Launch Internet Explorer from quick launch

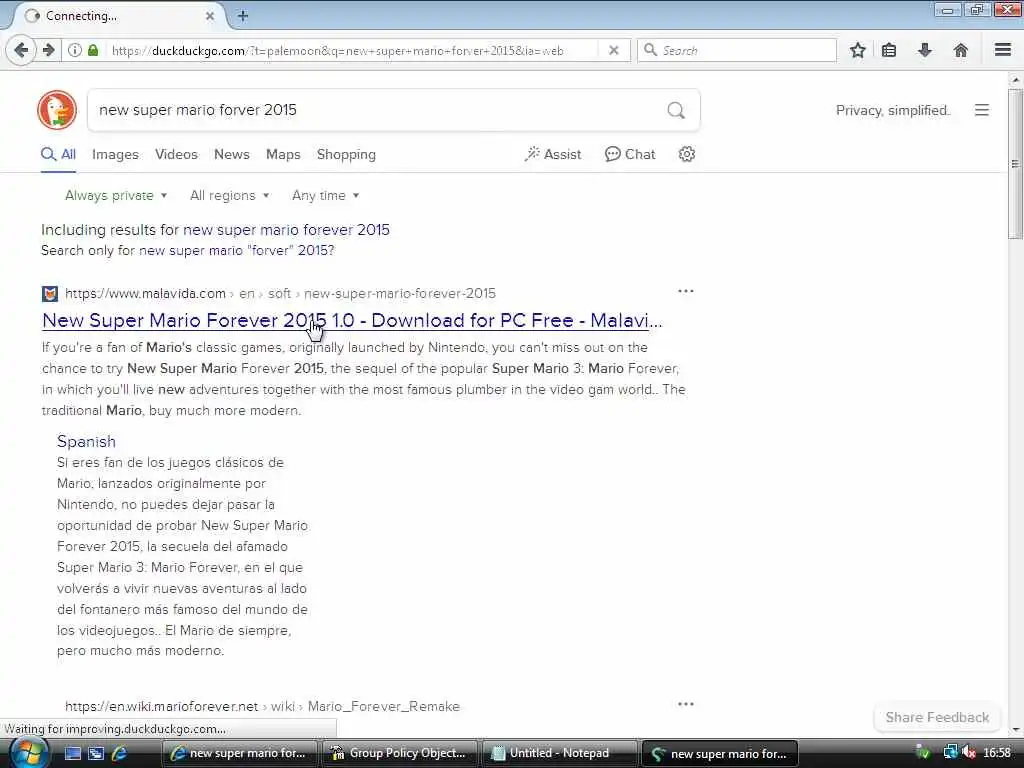tap(120, 753)
